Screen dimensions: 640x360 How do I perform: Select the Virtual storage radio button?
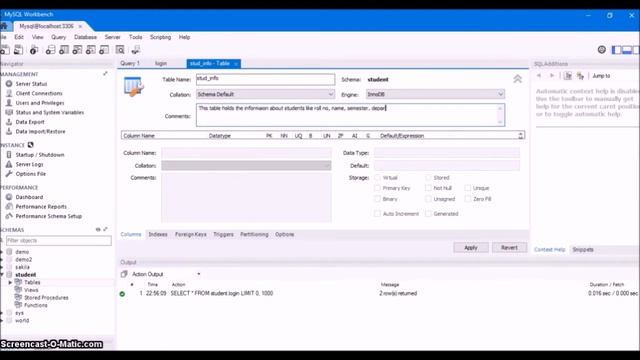point(377,178)
